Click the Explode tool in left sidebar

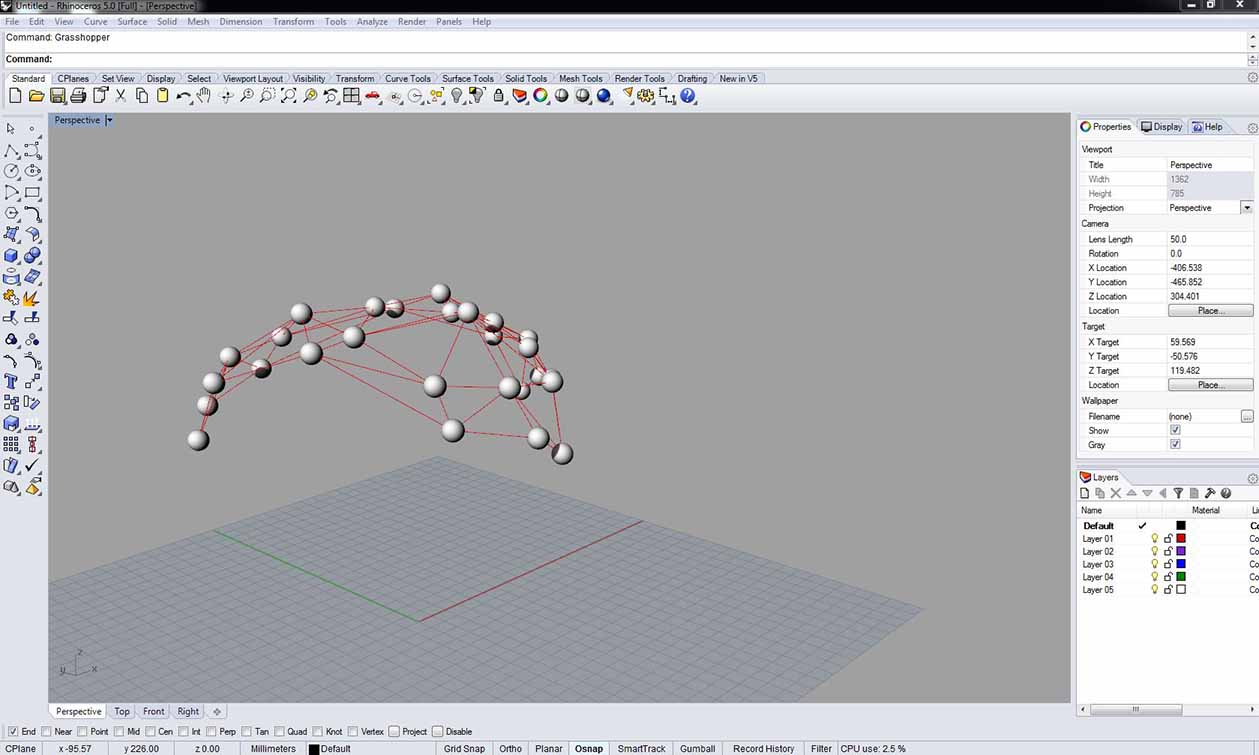[x=32, y=298]
